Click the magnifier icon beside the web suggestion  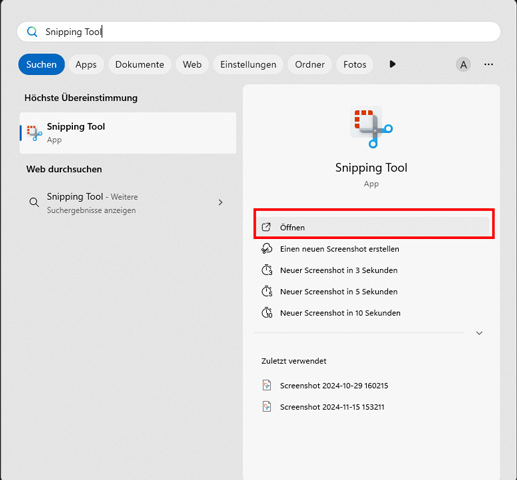(34, 202)
